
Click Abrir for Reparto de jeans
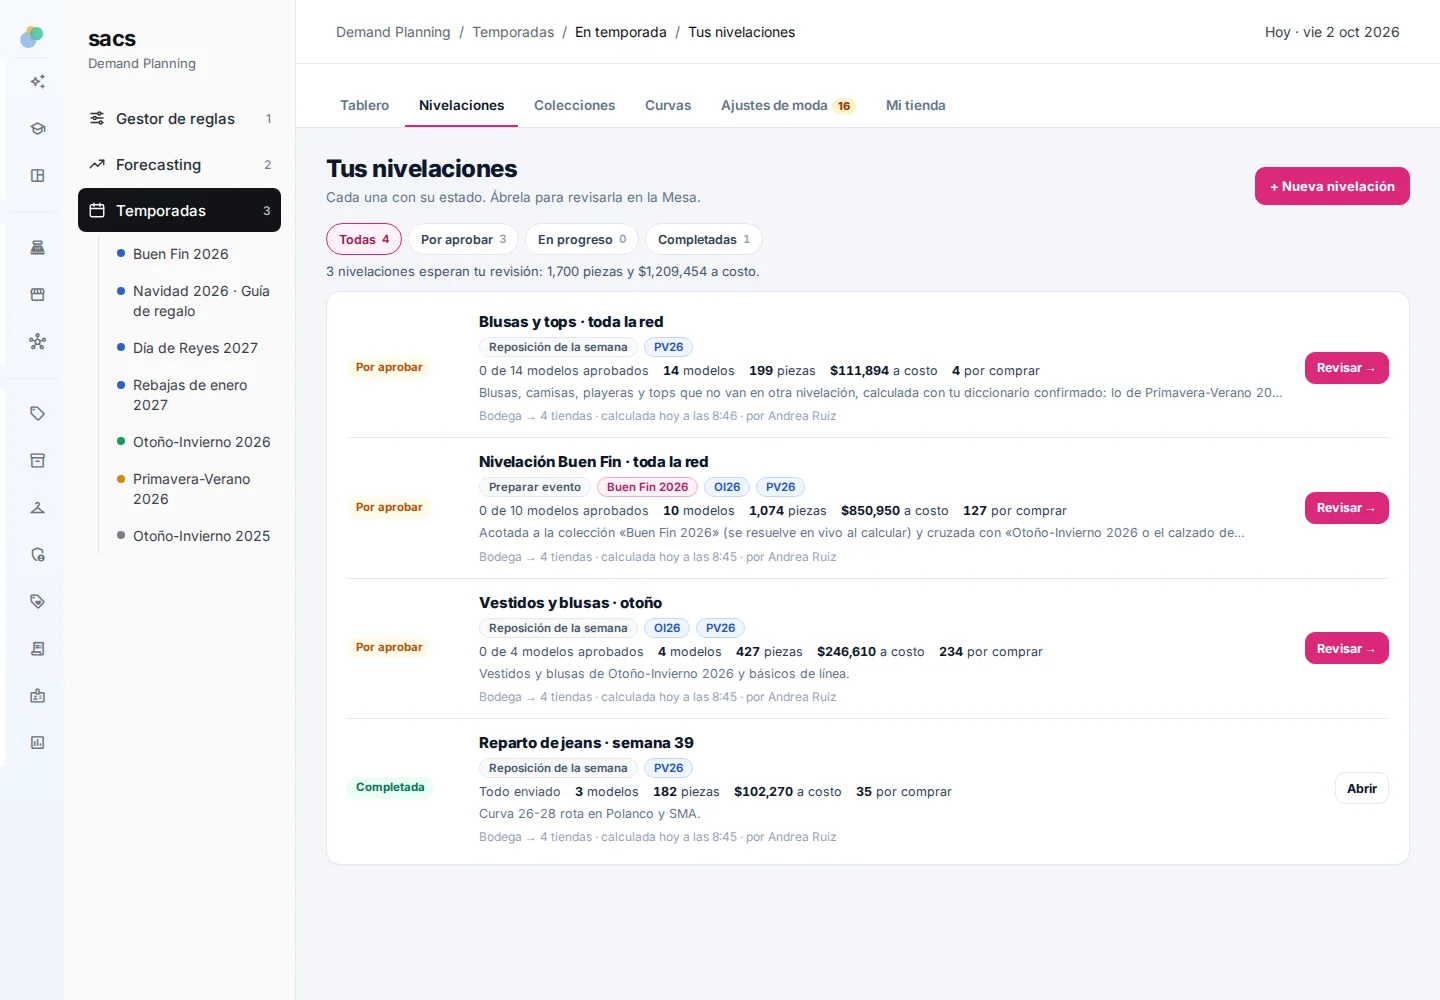[x=1361, y=788]
